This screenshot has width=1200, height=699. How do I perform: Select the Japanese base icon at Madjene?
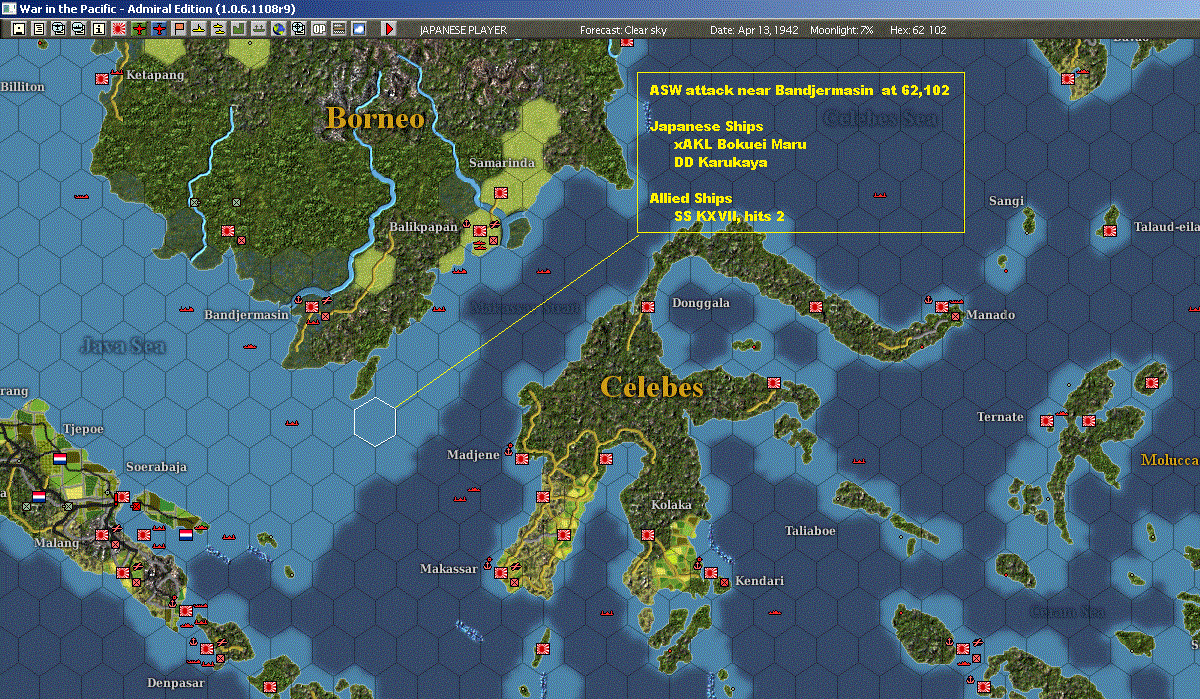(x=521, y=457)
